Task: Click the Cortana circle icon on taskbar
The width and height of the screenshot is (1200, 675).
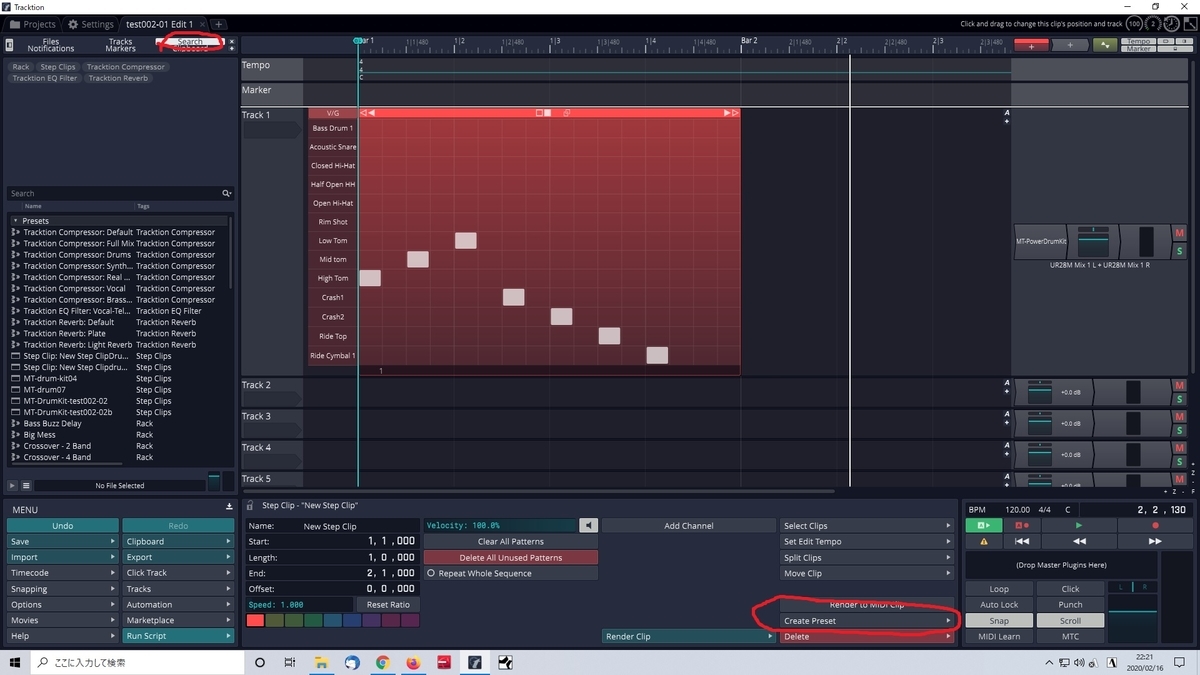Action: point(260,662)
